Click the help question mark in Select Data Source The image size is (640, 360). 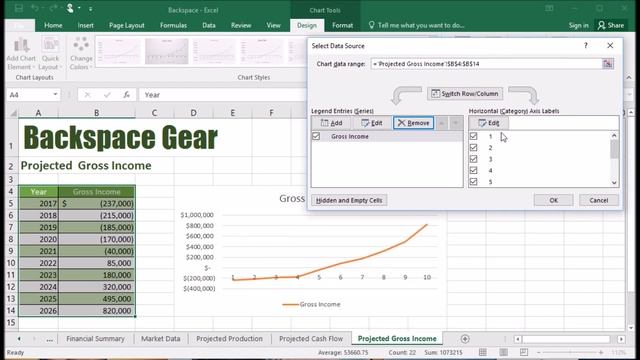tap(586, 45)
